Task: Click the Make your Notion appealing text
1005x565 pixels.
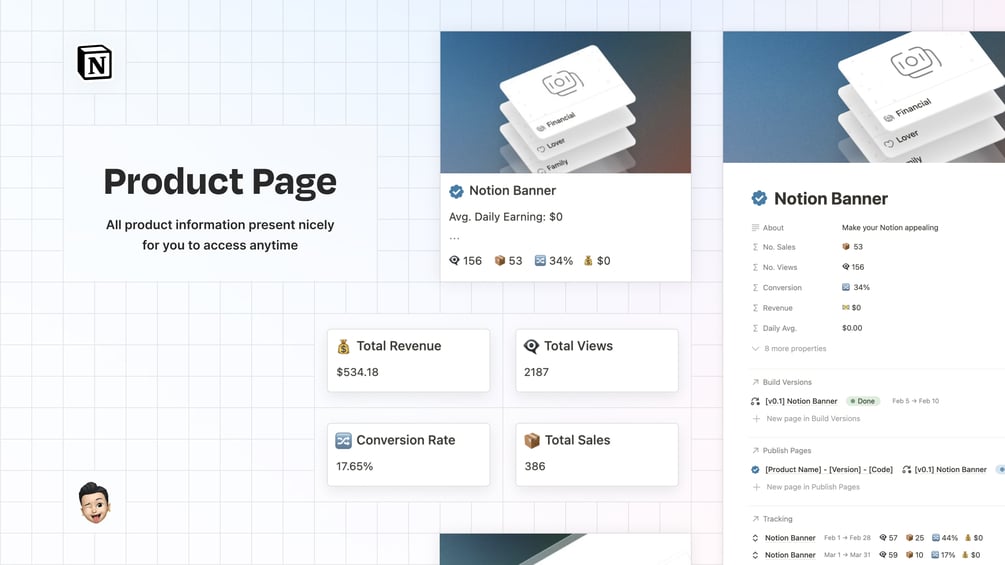Action: tap(890, 227)
